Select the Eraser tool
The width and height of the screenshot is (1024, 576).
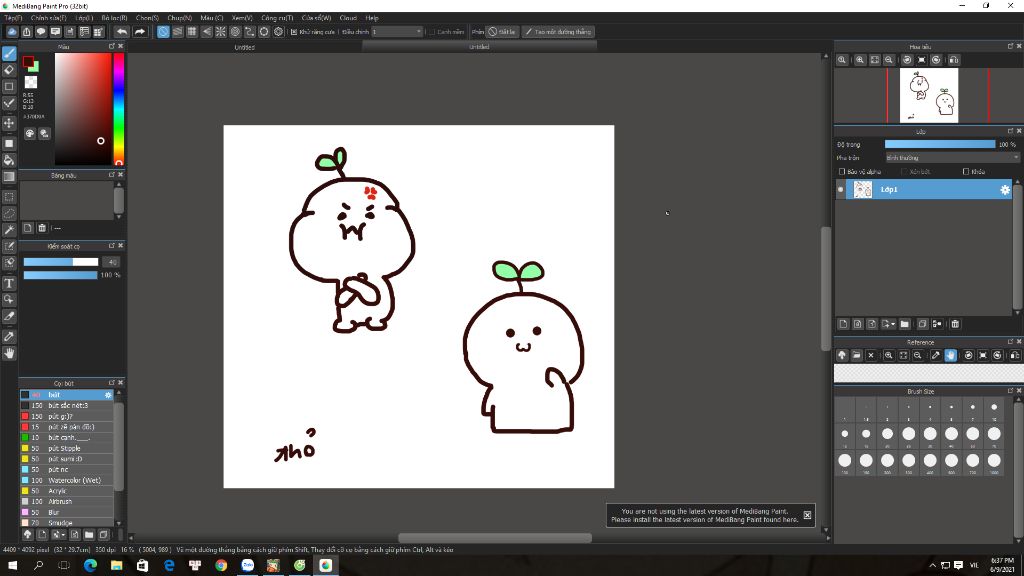tap(9, 70)
